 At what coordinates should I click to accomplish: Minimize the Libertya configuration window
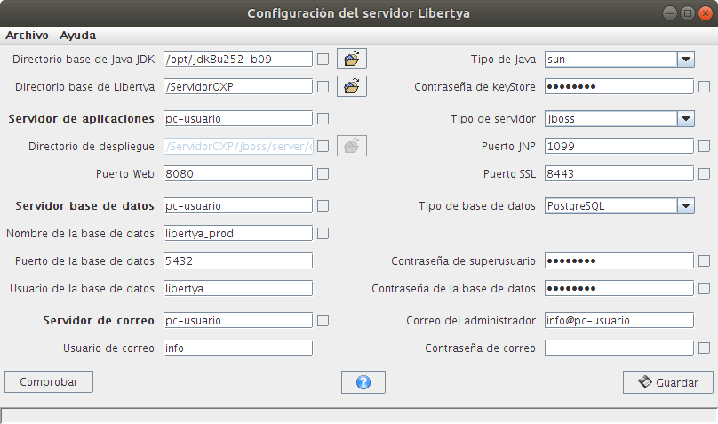(670, 13)
